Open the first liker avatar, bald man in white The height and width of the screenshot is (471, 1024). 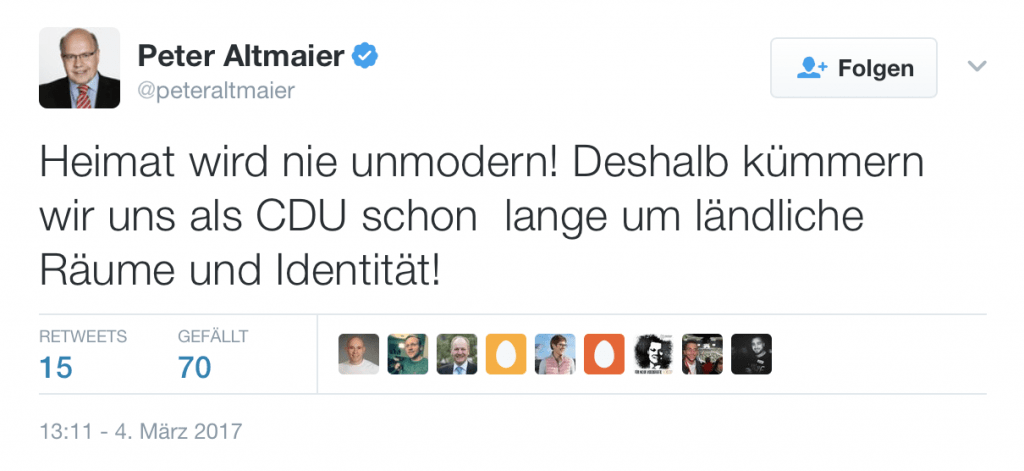359,354
